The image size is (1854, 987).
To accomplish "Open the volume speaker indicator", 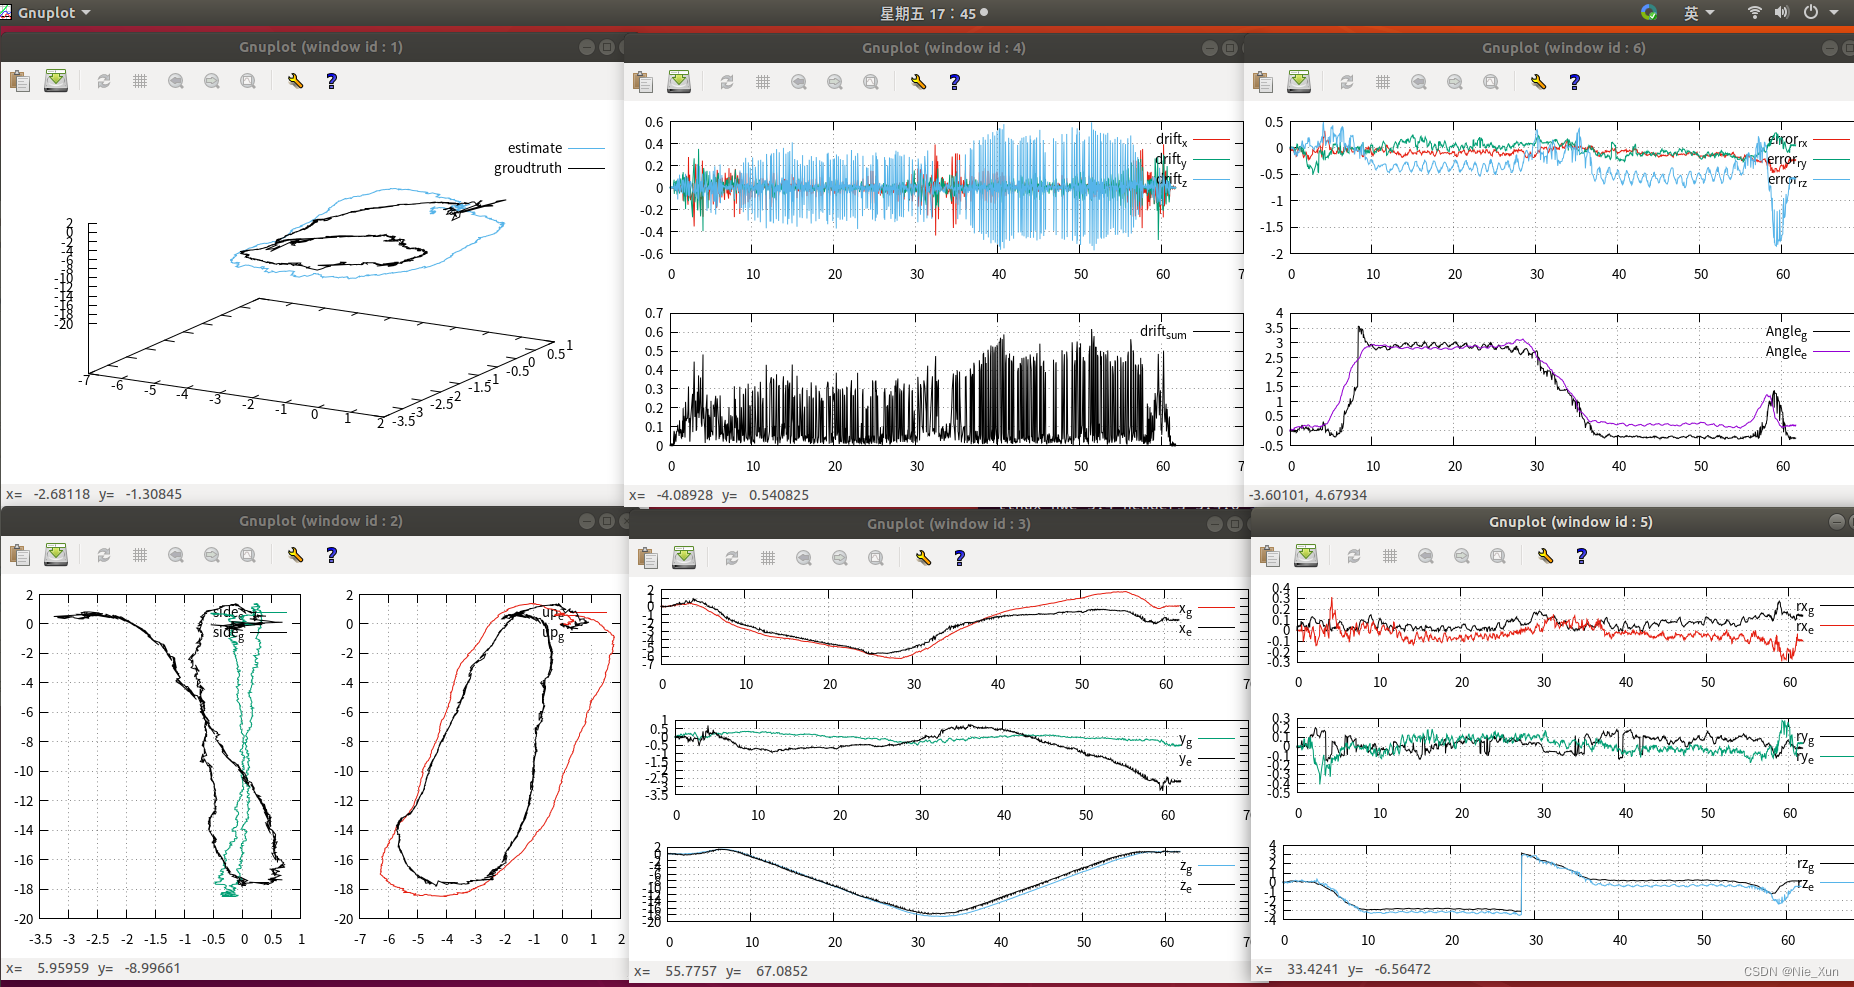I will 1782,12.
